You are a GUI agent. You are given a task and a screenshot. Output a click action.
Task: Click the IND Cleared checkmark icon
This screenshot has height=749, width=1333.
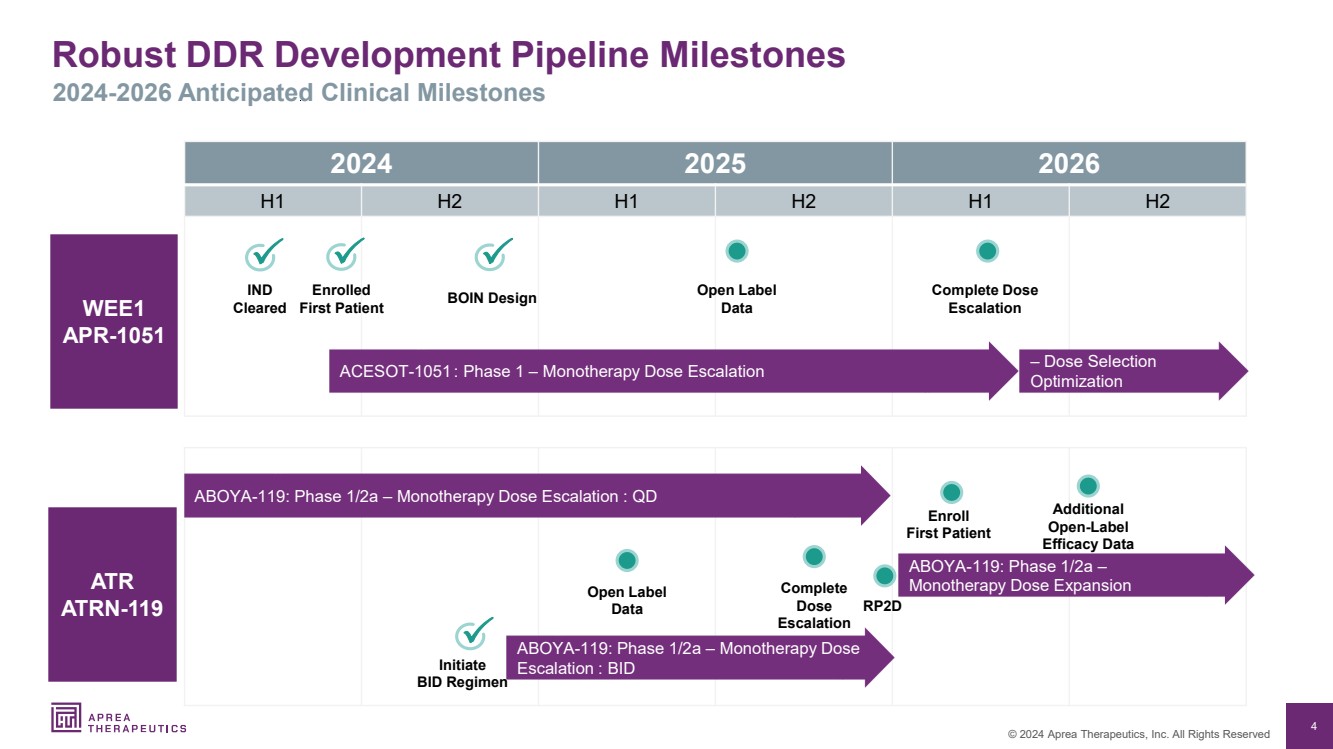coord(264,254)
